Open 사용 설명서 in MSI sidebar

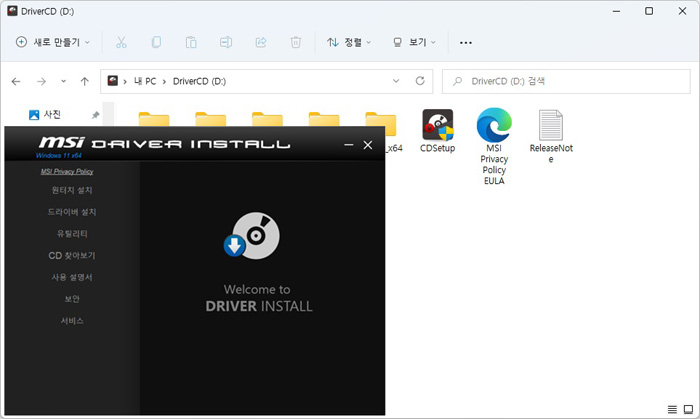click(72, 277)
